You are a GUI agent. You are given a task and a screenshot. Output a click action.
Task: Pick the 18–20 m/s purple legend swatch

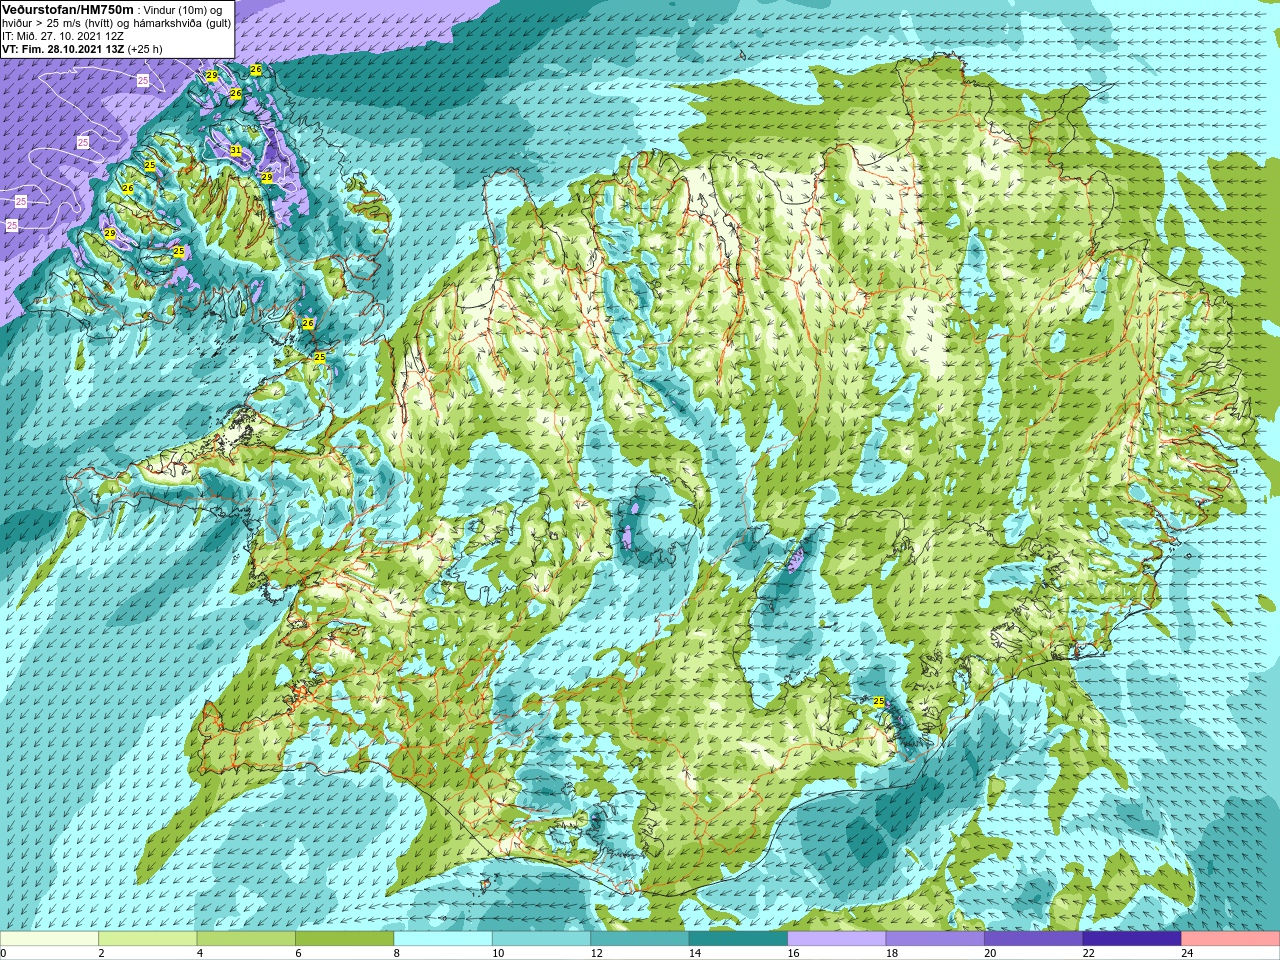(x=935, y=939)
